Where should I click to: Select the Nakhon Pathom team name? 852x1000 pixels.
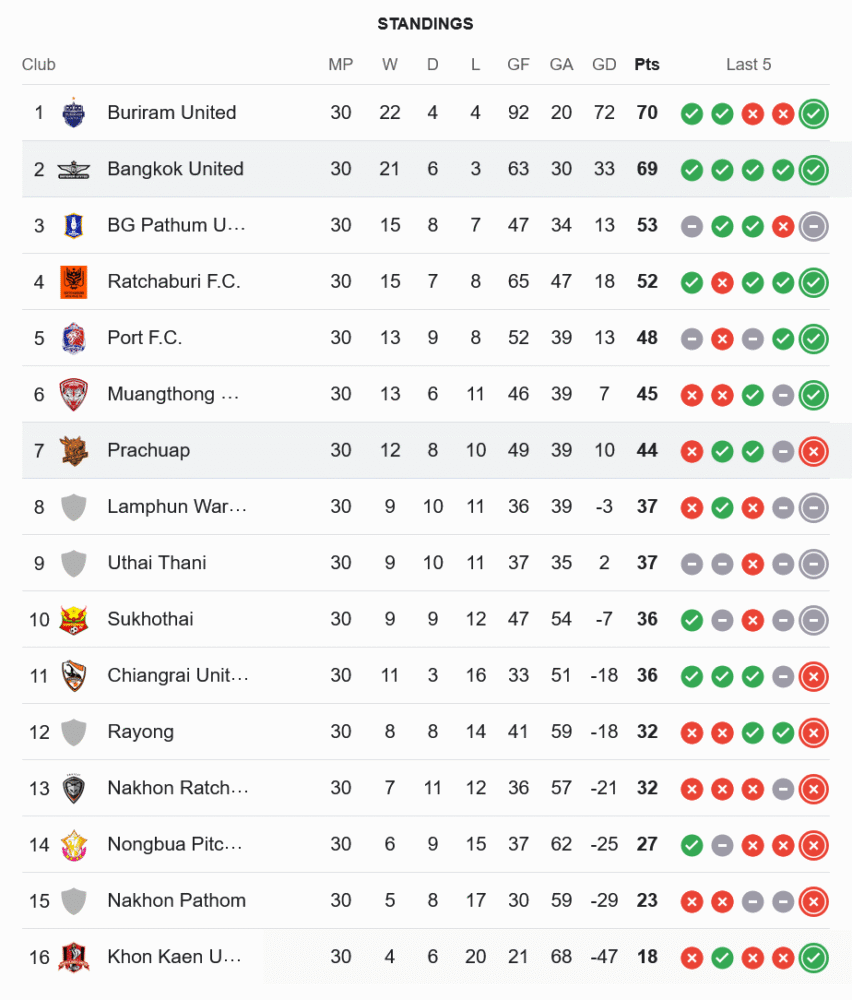coord(176,901)
